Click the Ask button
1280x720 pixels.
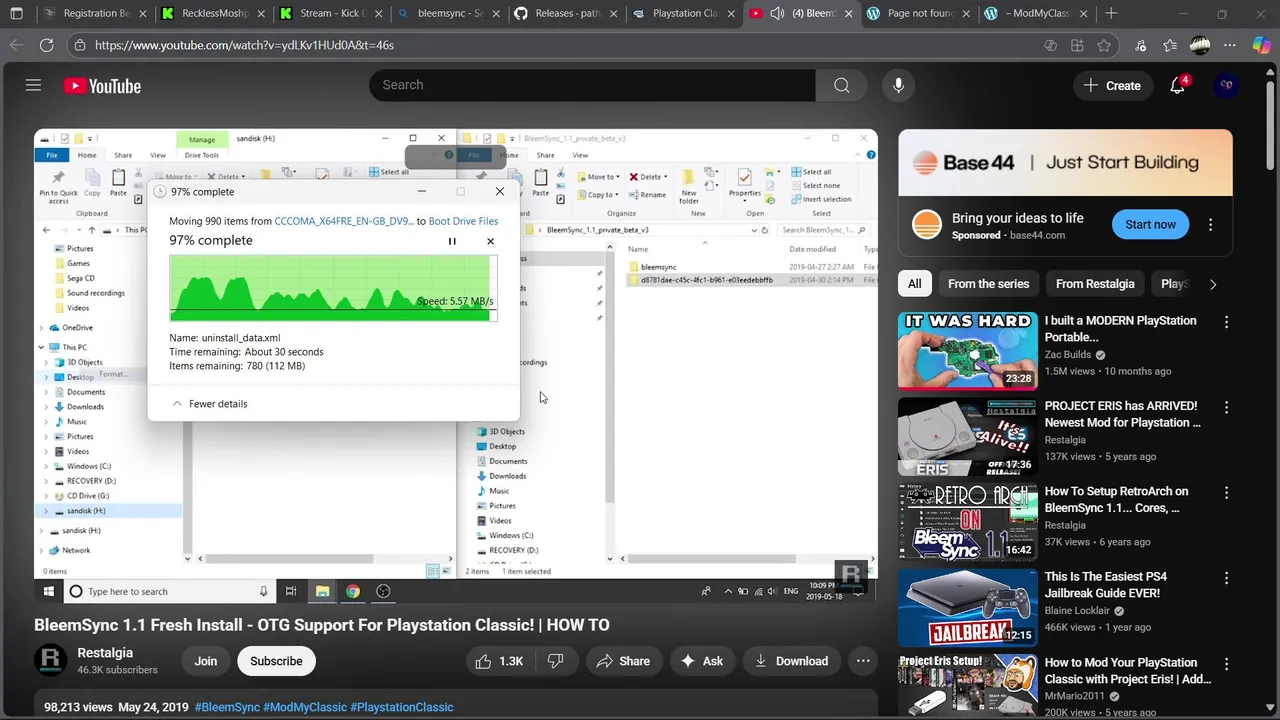[701, 661]
